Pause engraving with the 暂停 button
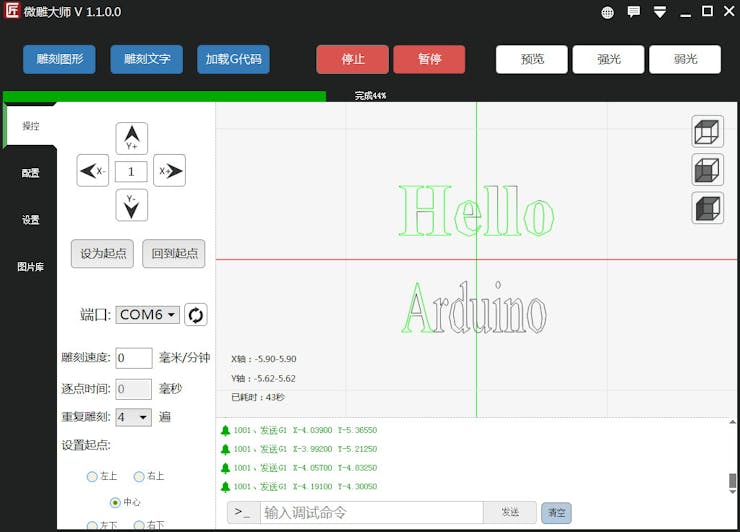 (x=429, y=59)
